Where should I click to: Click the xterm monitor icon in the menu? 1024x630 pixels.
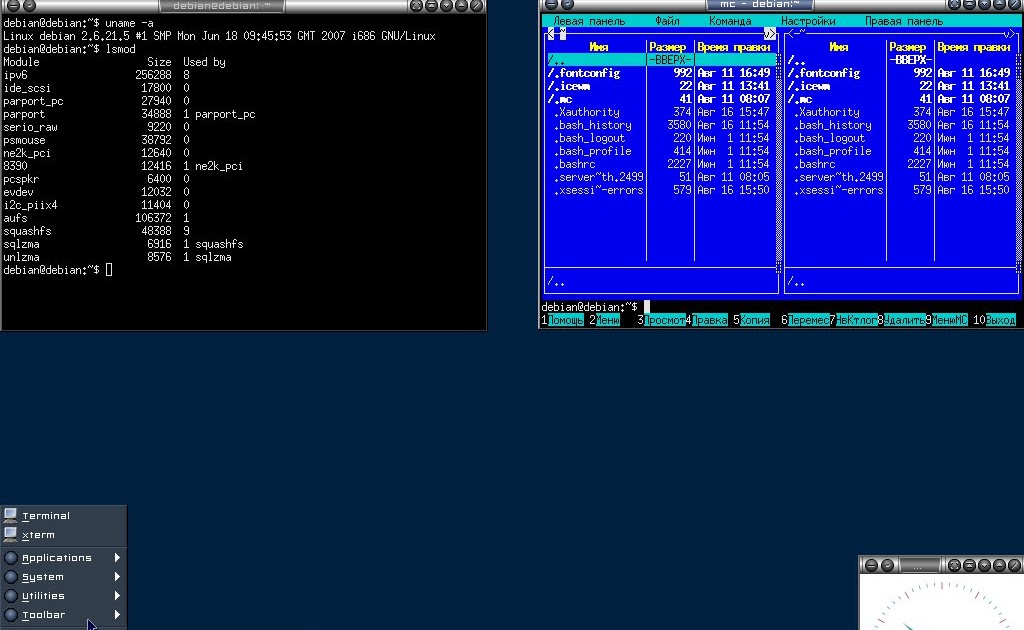10,534
